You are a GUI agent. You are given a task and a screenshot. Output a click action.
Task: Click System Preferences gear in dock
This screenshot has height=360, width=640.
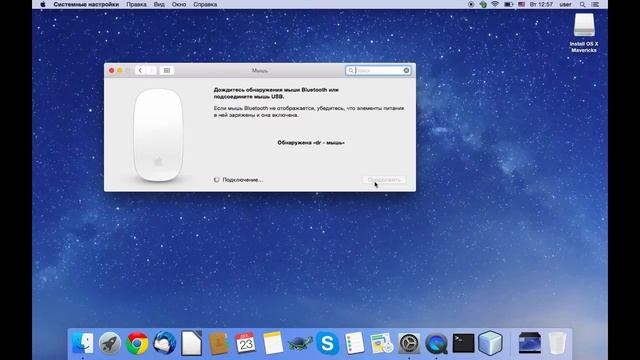coord(409,343)
